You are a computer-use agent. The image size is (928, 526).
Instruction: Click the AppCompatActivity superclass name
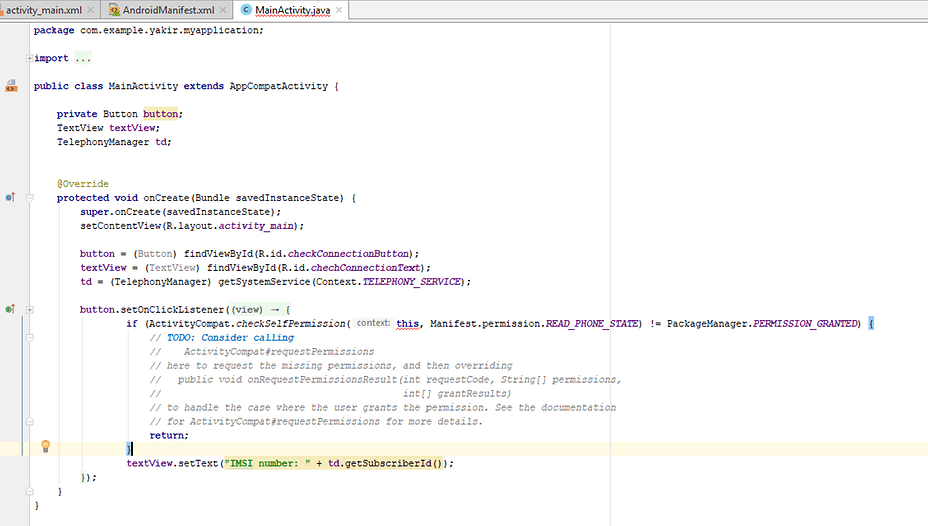(279, 86)
